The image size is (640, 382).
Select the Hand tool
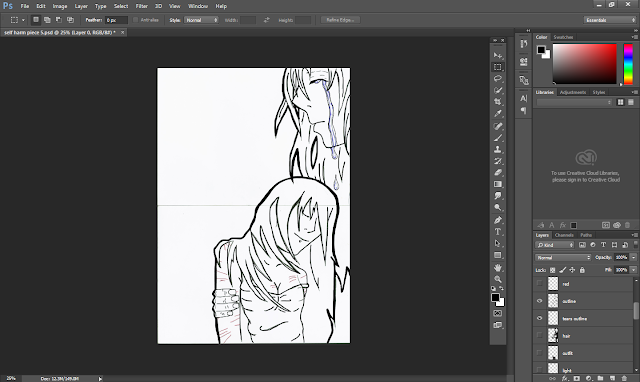[498, 268]
